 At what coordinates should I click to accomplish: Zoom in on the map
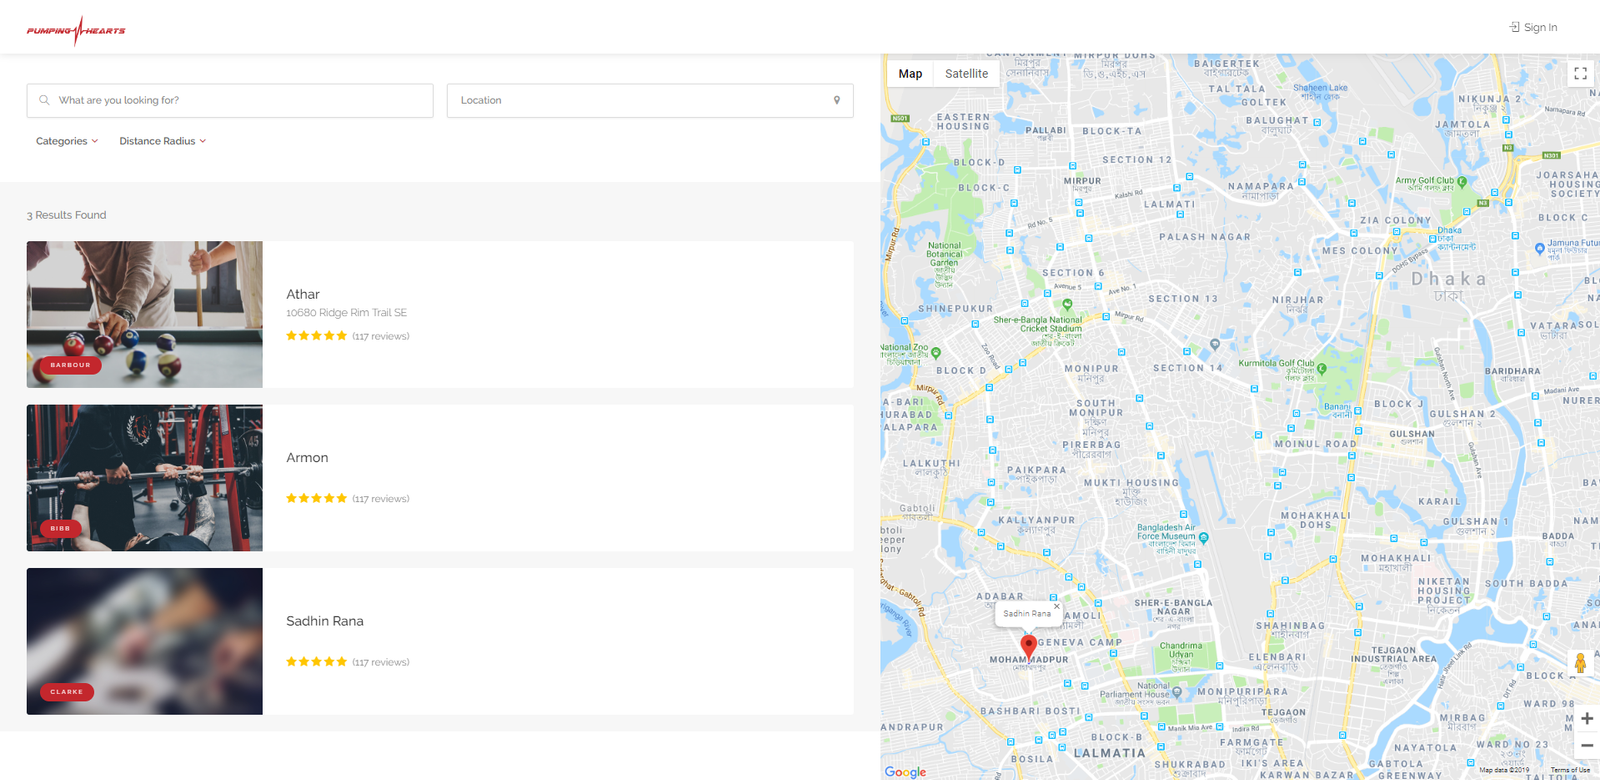click(1587, 718)
